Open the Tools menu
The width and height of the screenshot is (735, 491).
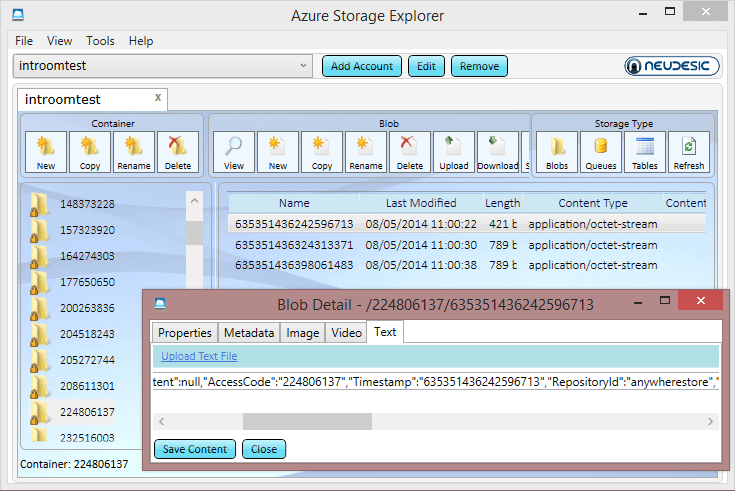(100, 41)
